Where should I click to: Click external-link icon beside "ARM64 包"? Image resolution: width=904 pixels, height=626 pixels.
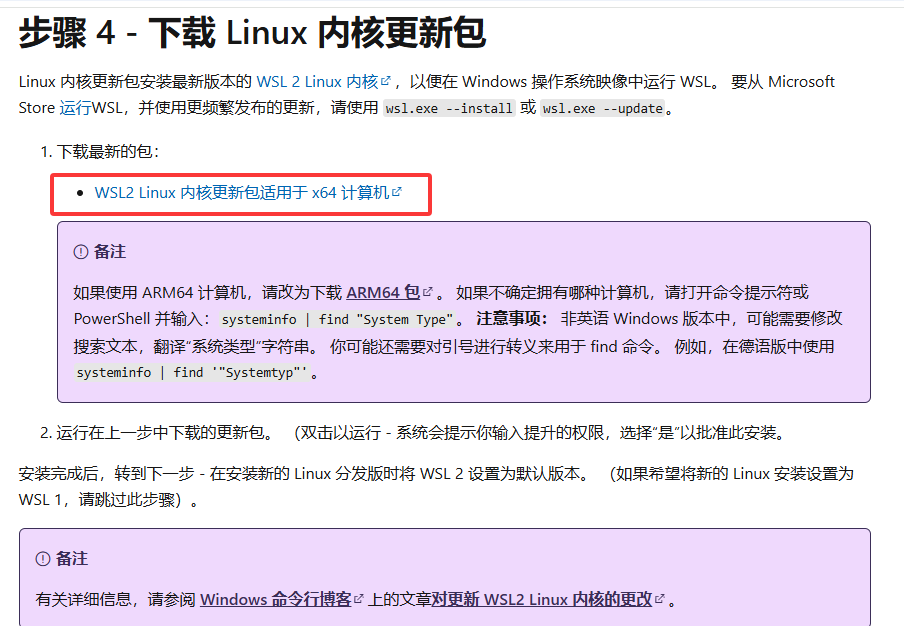428,293
